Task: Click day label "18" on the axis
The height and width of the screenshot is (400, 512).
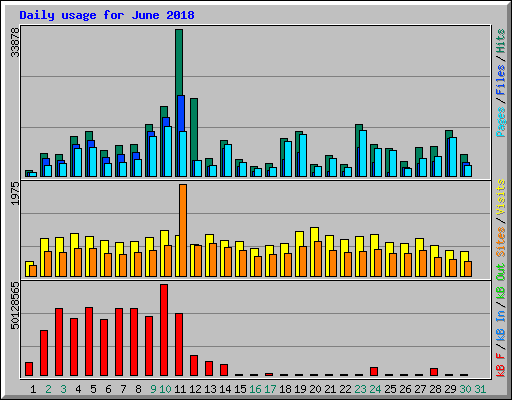Action: [285, 389]
